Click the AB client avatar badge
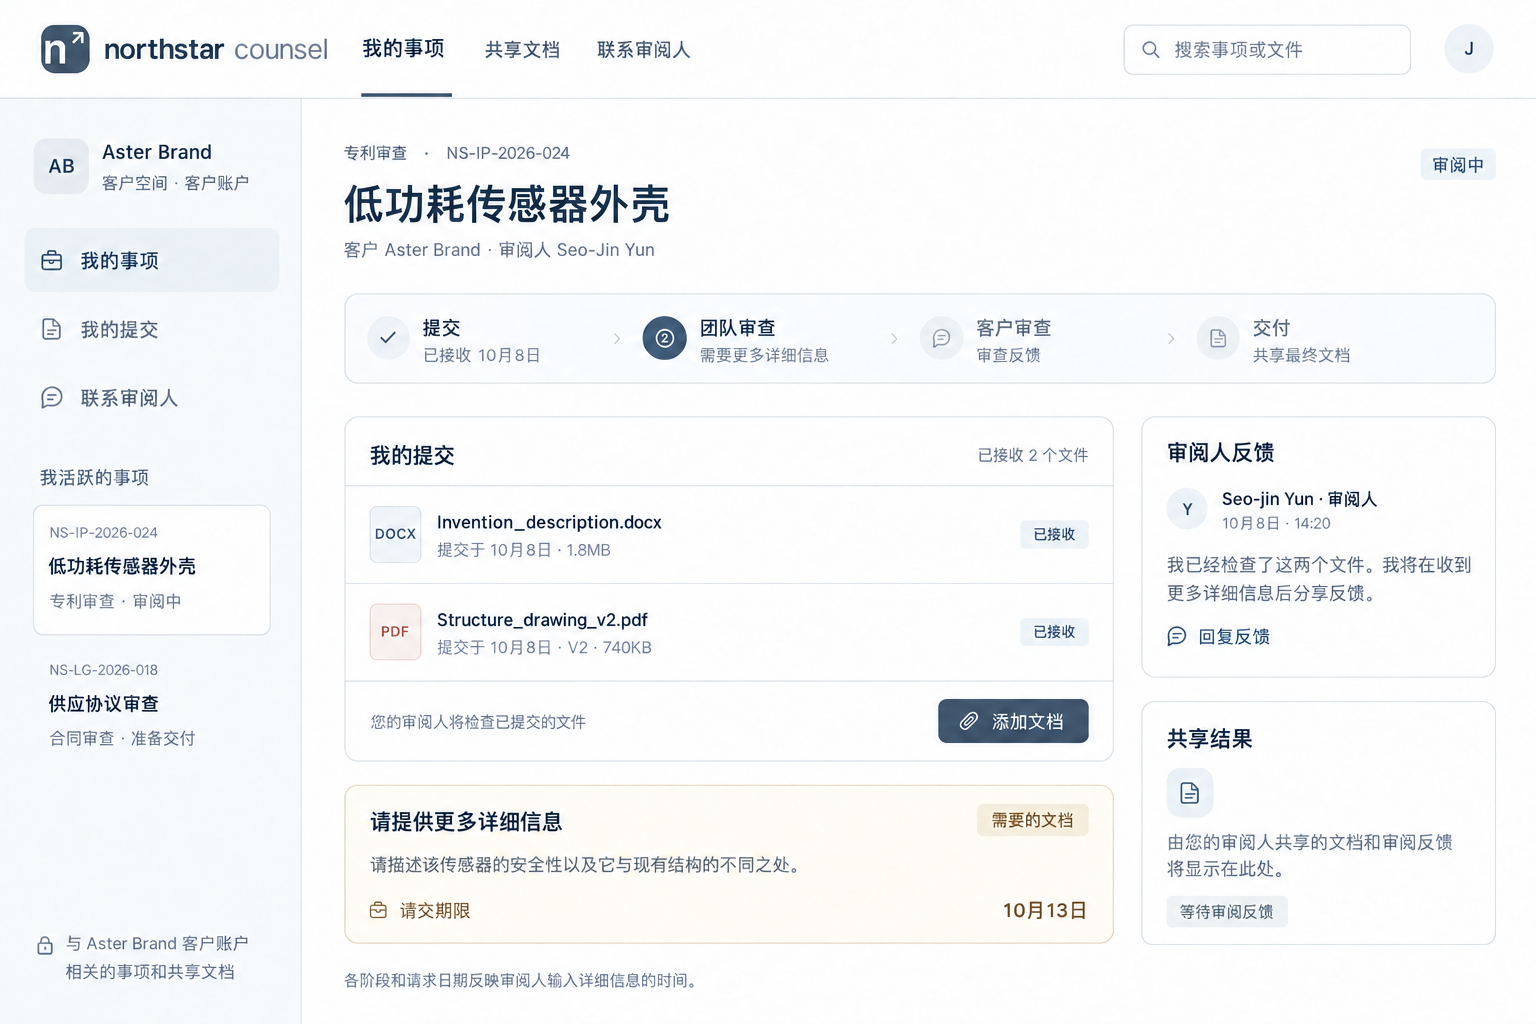 (x=61, y=166)
